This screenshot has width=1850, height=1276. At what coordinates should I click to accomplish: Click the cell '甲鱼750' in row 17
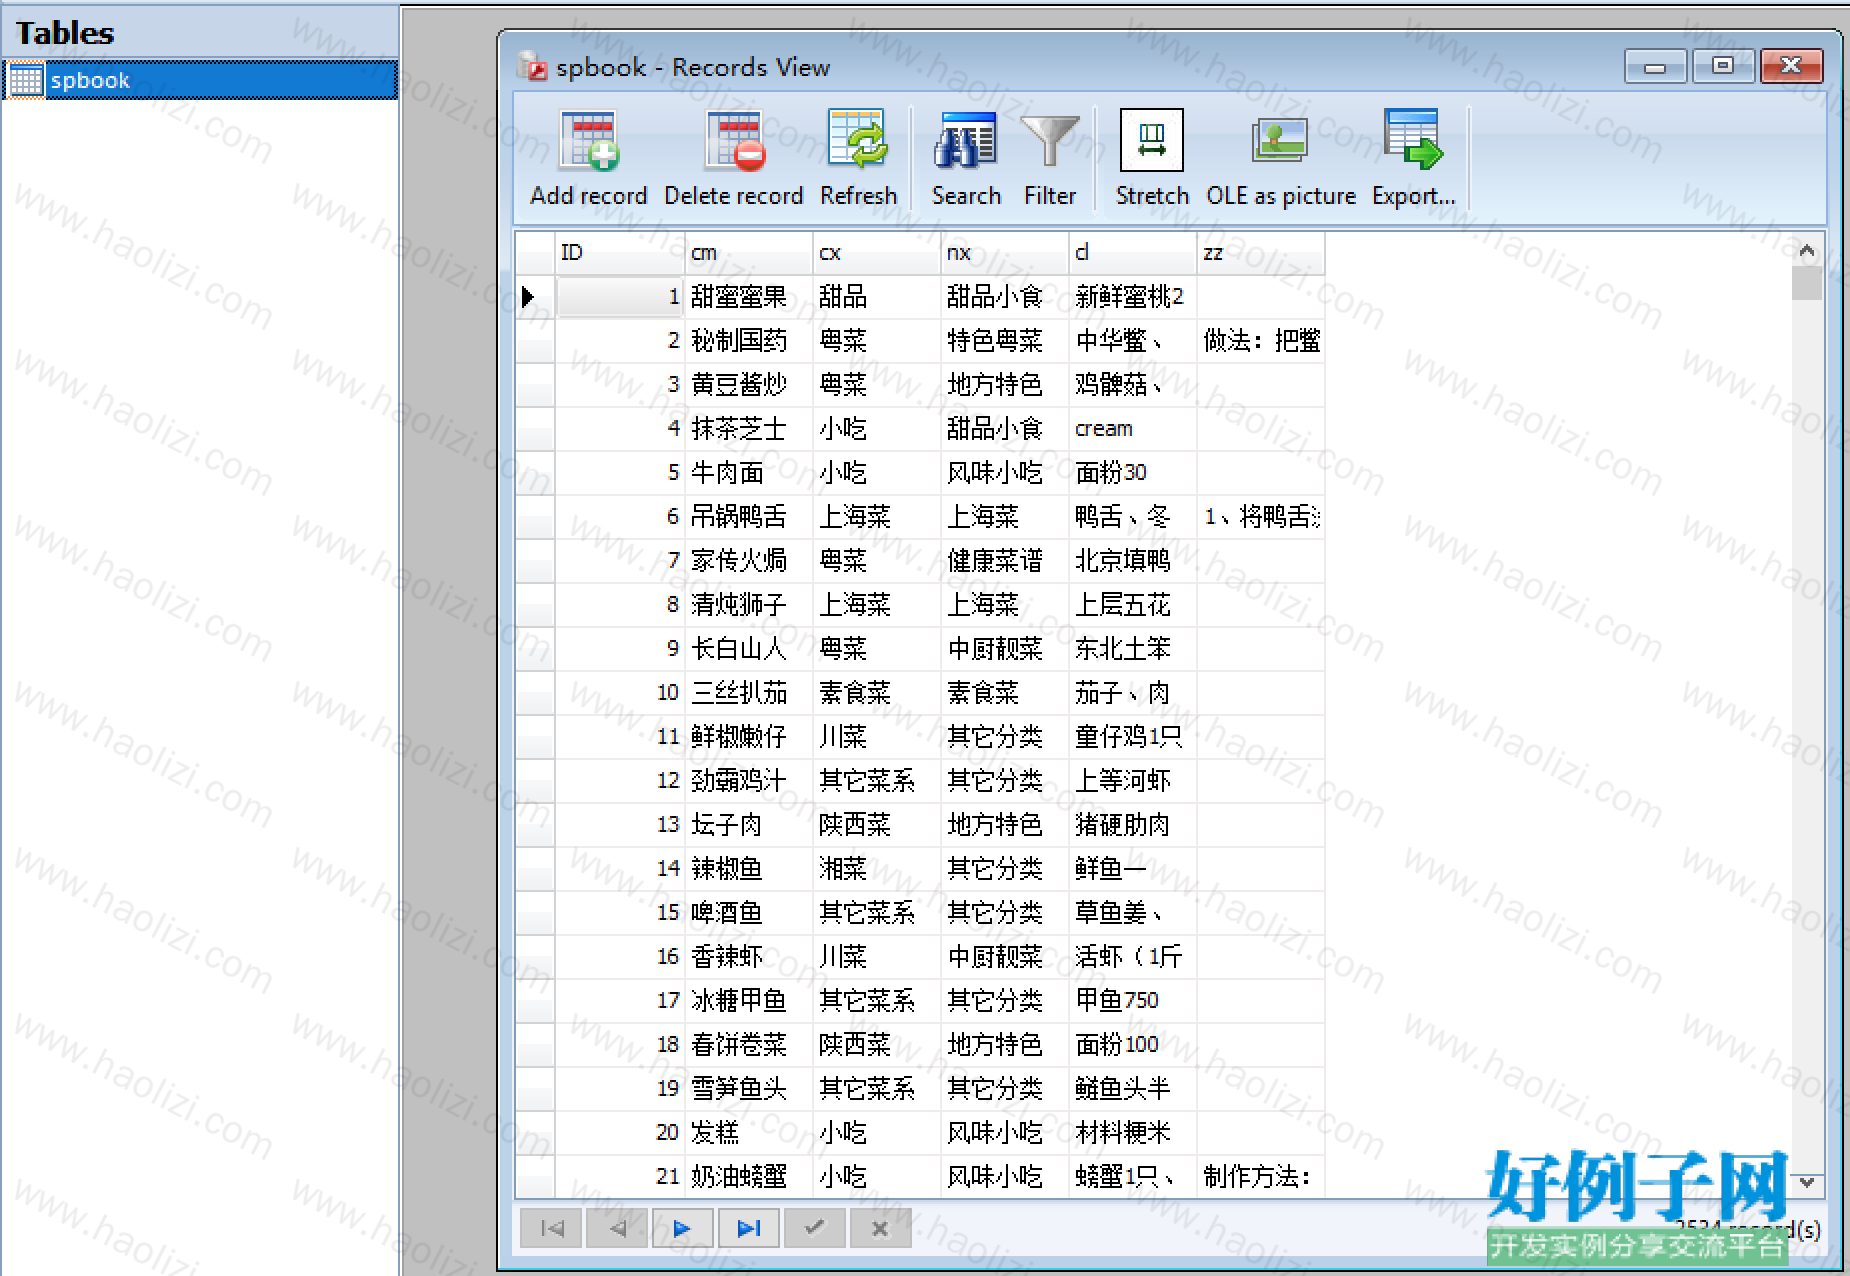pyautogui.click(x=1133, y=1001)
